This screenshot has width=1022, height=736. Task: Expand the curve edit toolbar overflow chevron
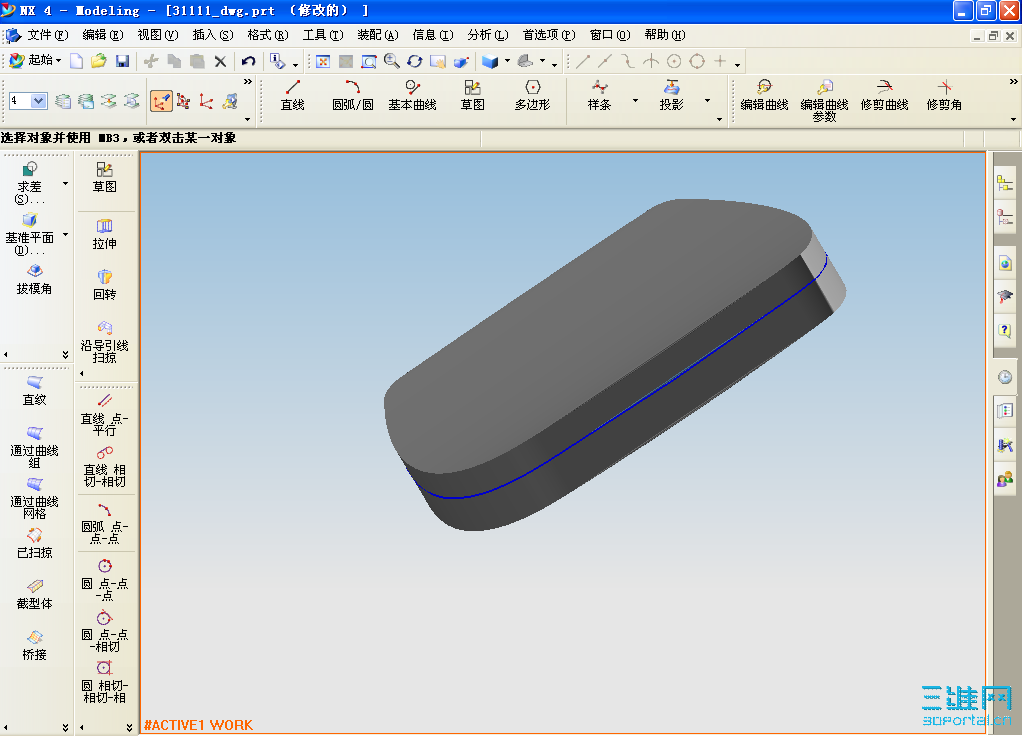1013,81
